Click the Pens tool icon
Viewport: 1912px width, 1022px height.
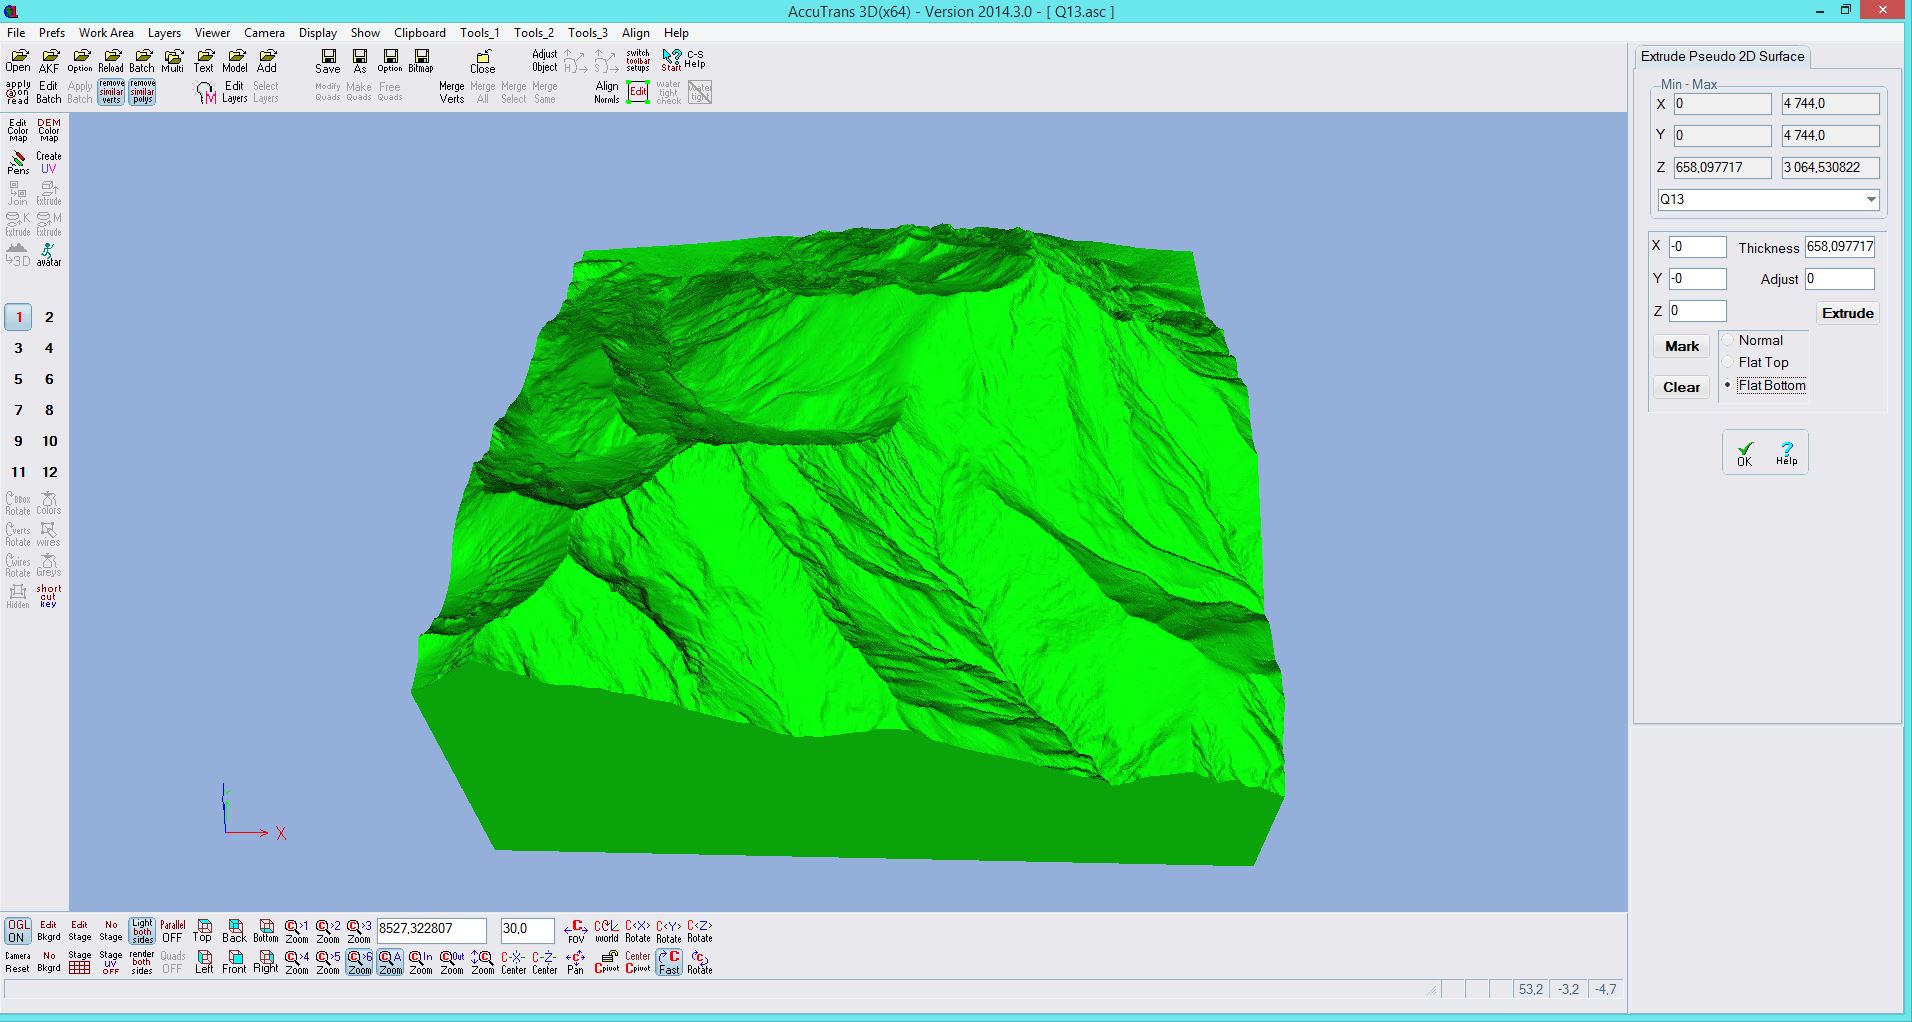(18, 163)
